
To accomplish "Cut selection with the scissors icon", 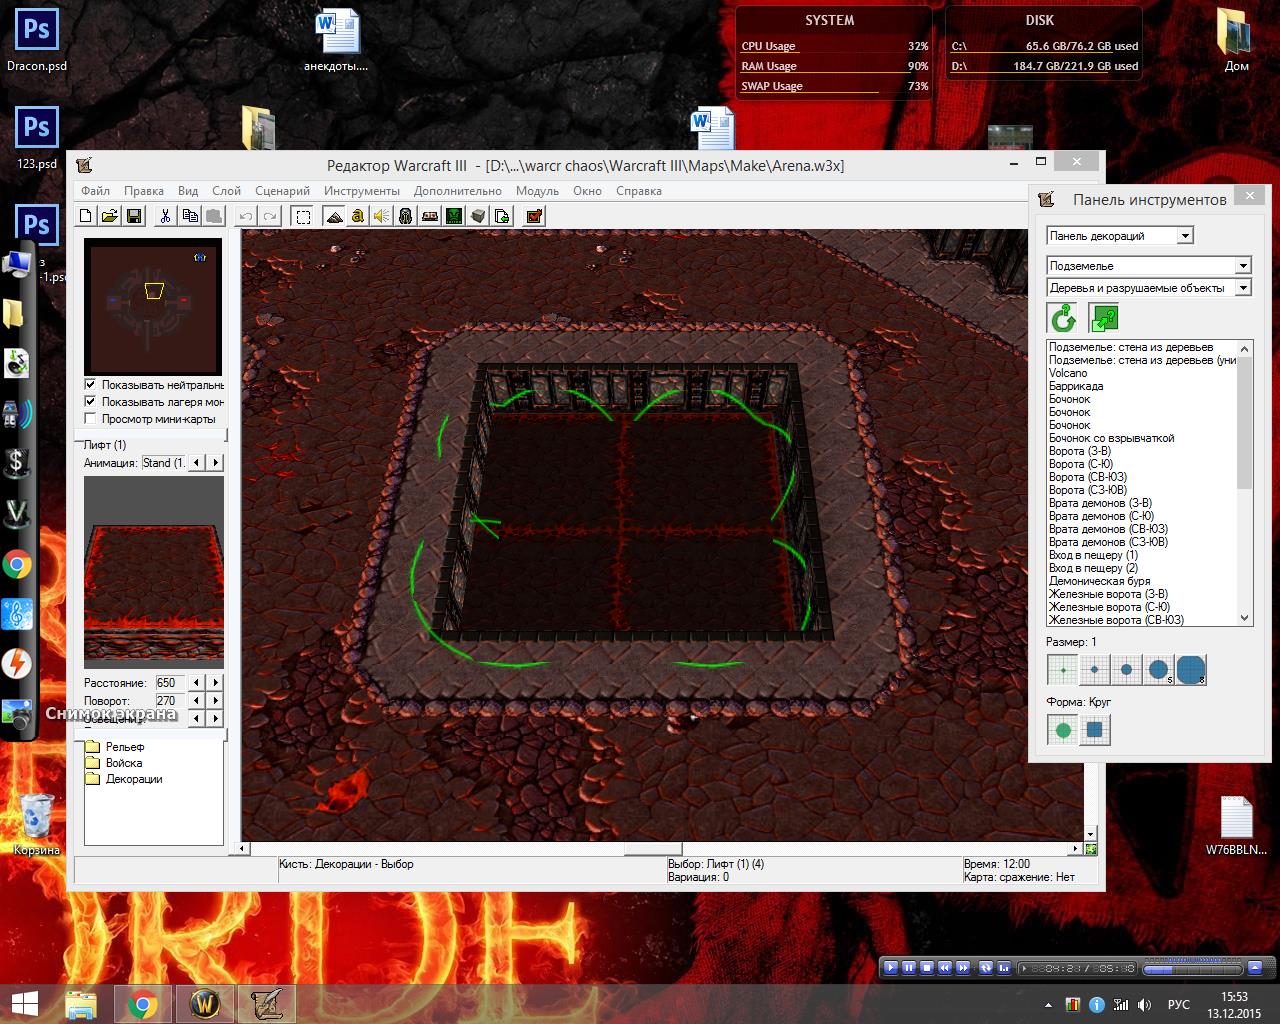I will (x=166, y=216).
